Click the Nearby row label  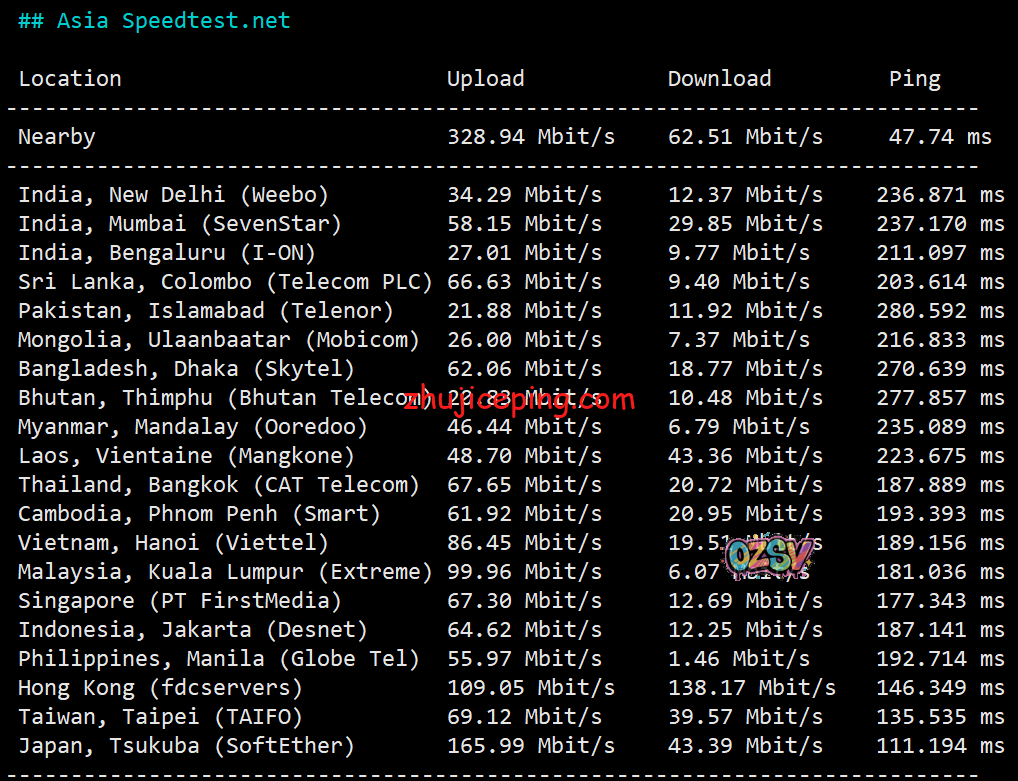pos(57,137)
